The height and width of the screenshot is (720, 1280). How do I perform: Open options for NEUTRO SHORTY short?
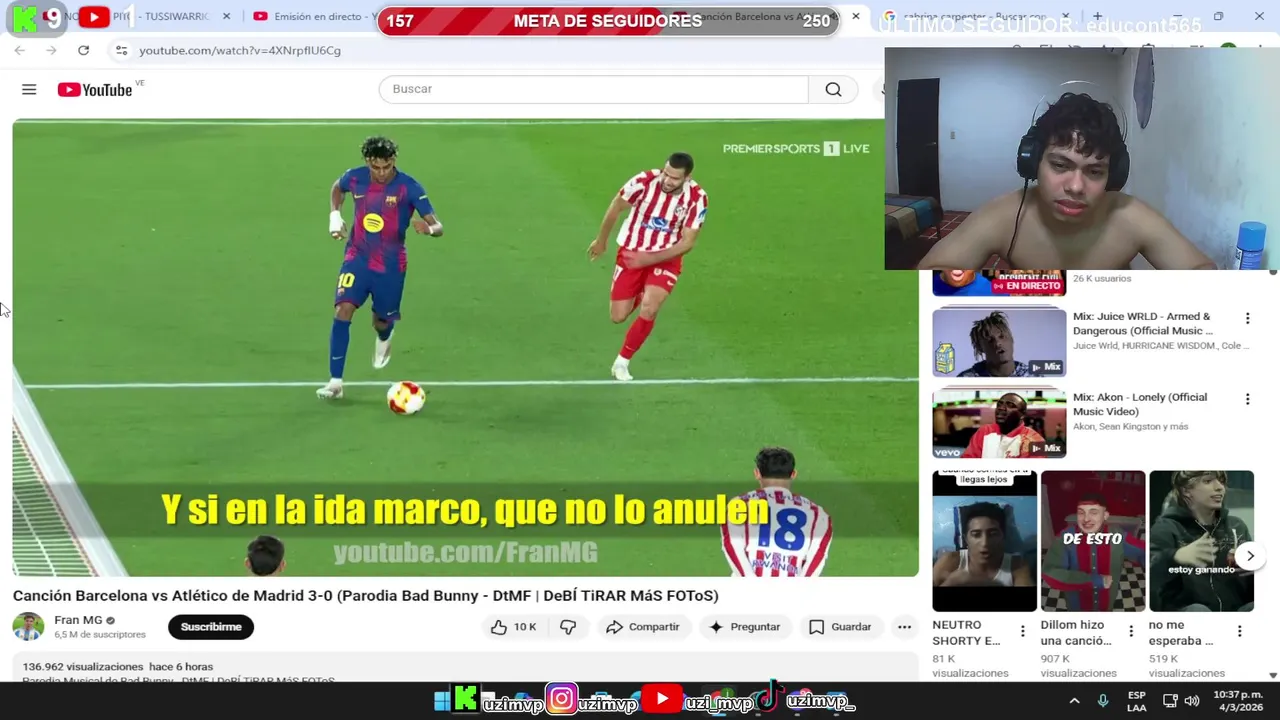click(1022, 631)
